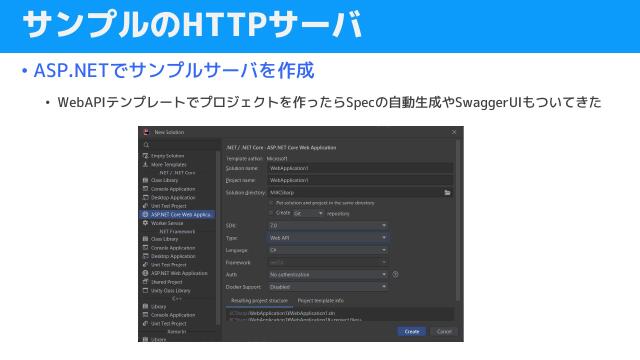Open the Docker Support dropdown showing Disabled
The width and height of the screenshot is (640, 360).
pos(328,287)
